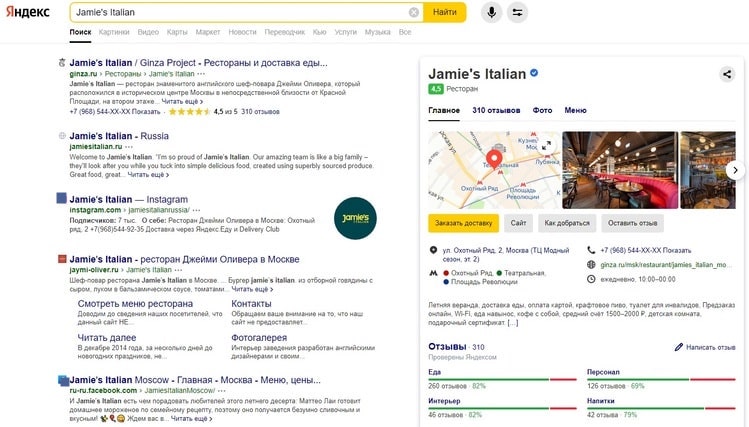Viewport: 749px width, 427px height.
Task: Click the 'Оставить отзыв' button
Action: [x=632, y=223]
